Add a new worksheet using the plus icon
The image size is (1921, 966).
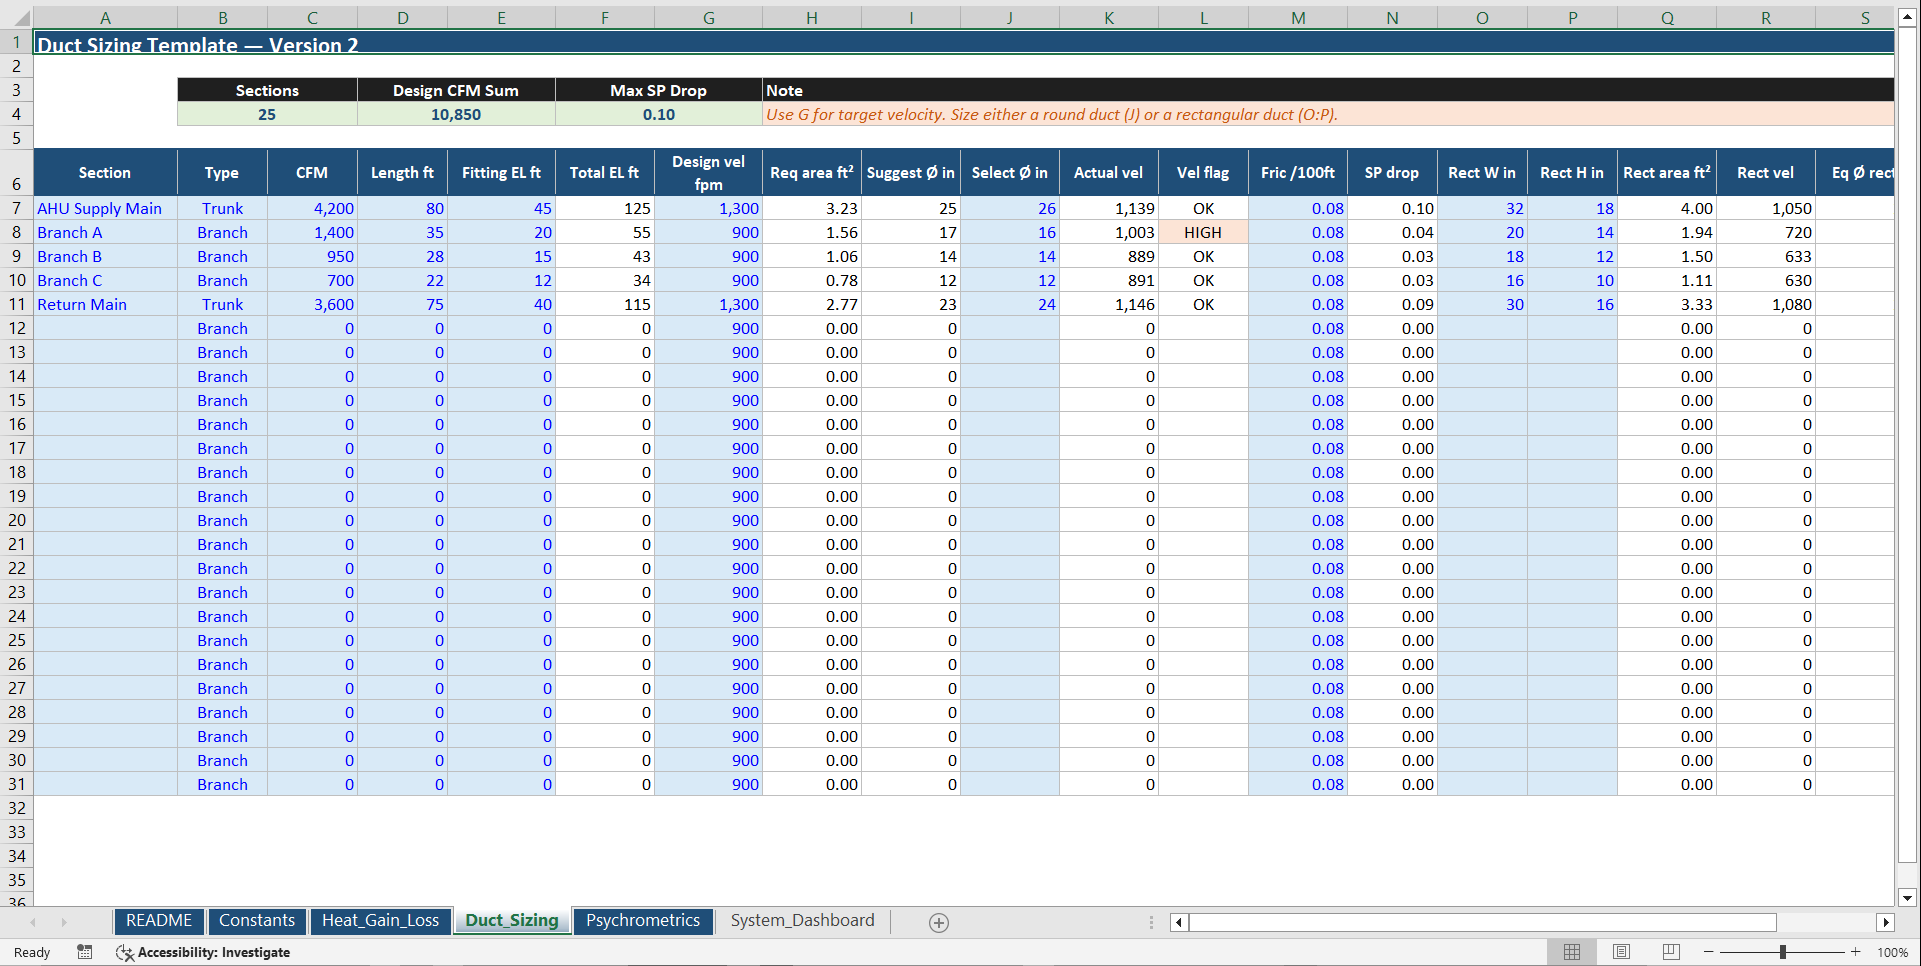[938, 921]
